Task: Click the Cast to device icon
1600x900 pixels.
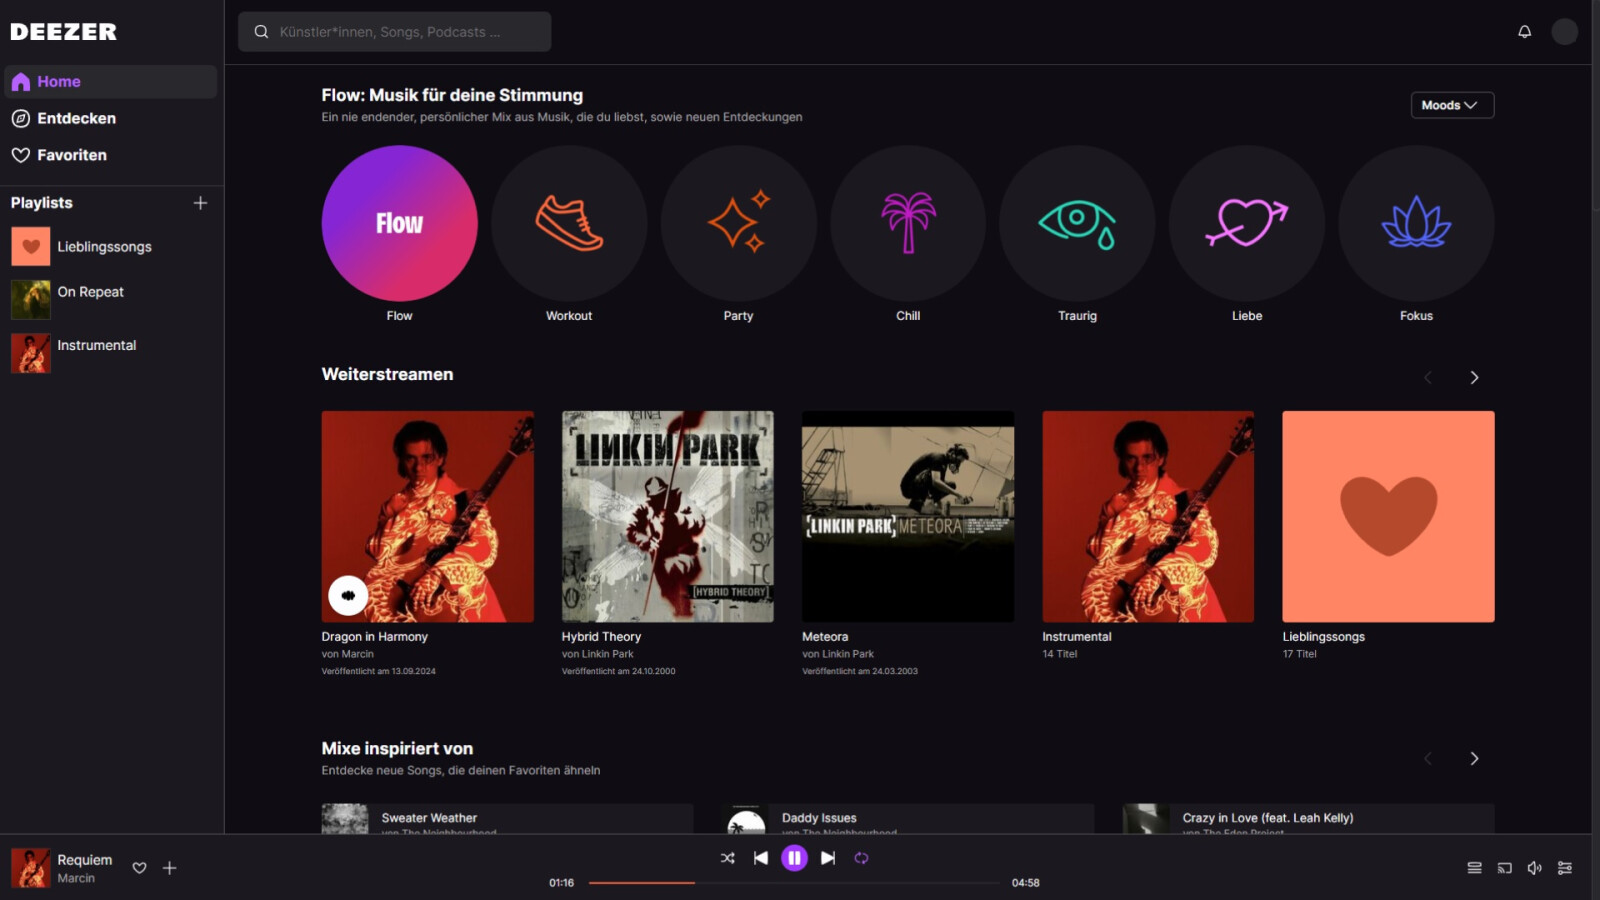Action: [x=1505, y=867]
